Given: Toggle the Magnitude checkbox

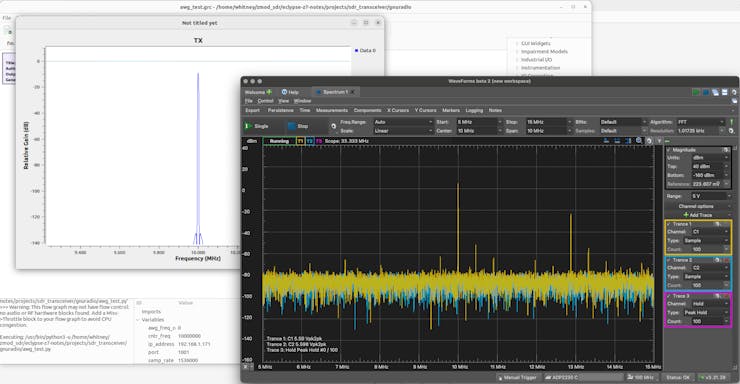Looking at the screenshot, I should (x=669, y=150).
